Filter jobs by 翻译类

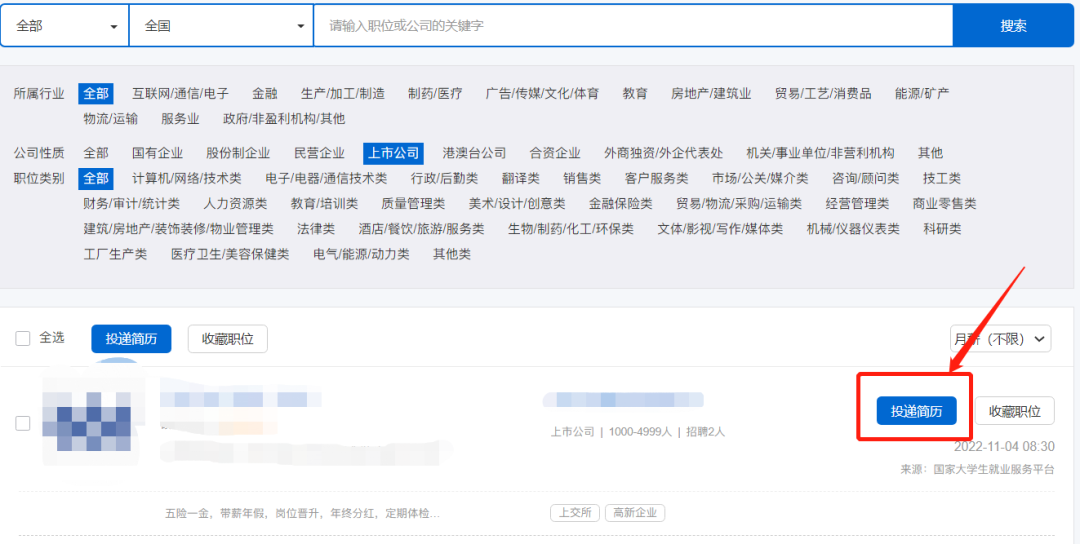pos(520,178)
